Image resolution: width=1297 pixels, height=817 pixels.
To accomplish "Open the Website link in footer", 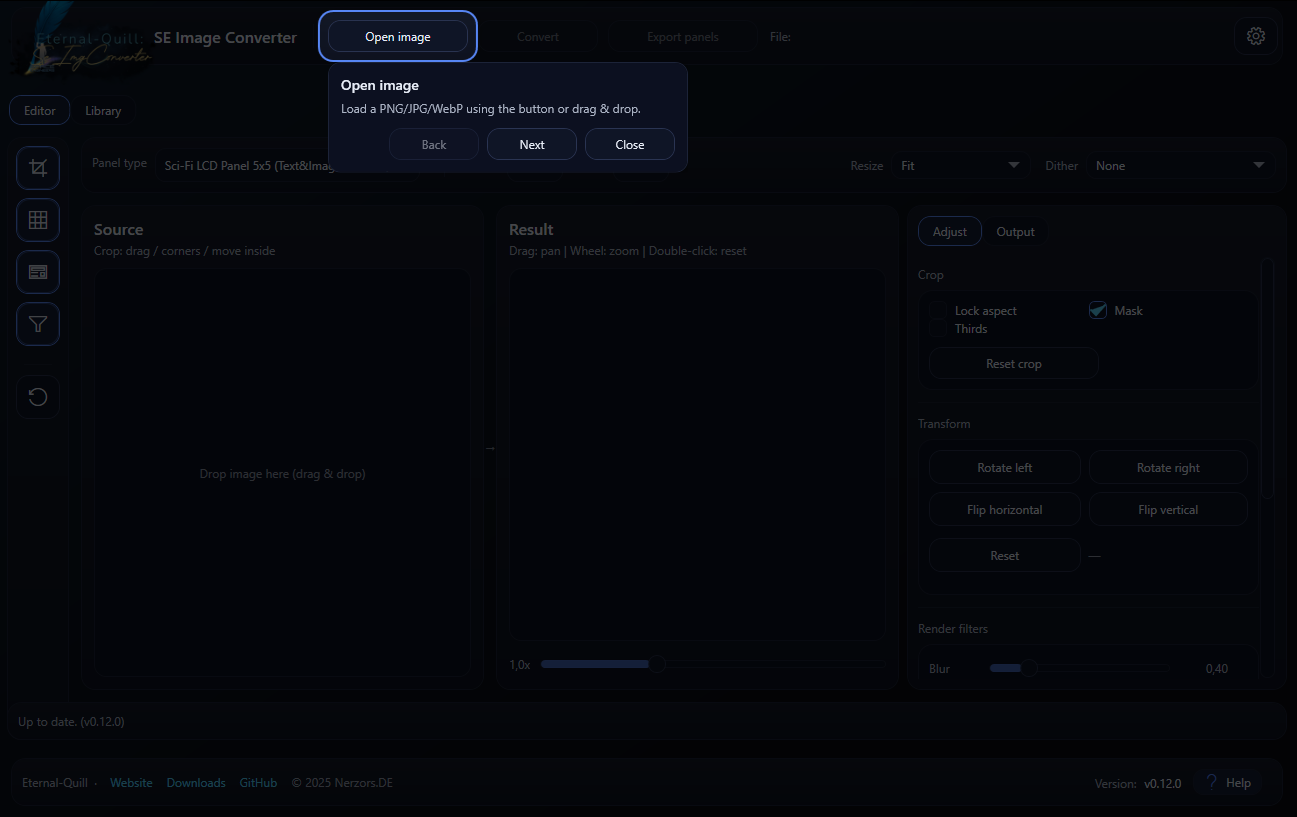I will (x=131, y=783).
